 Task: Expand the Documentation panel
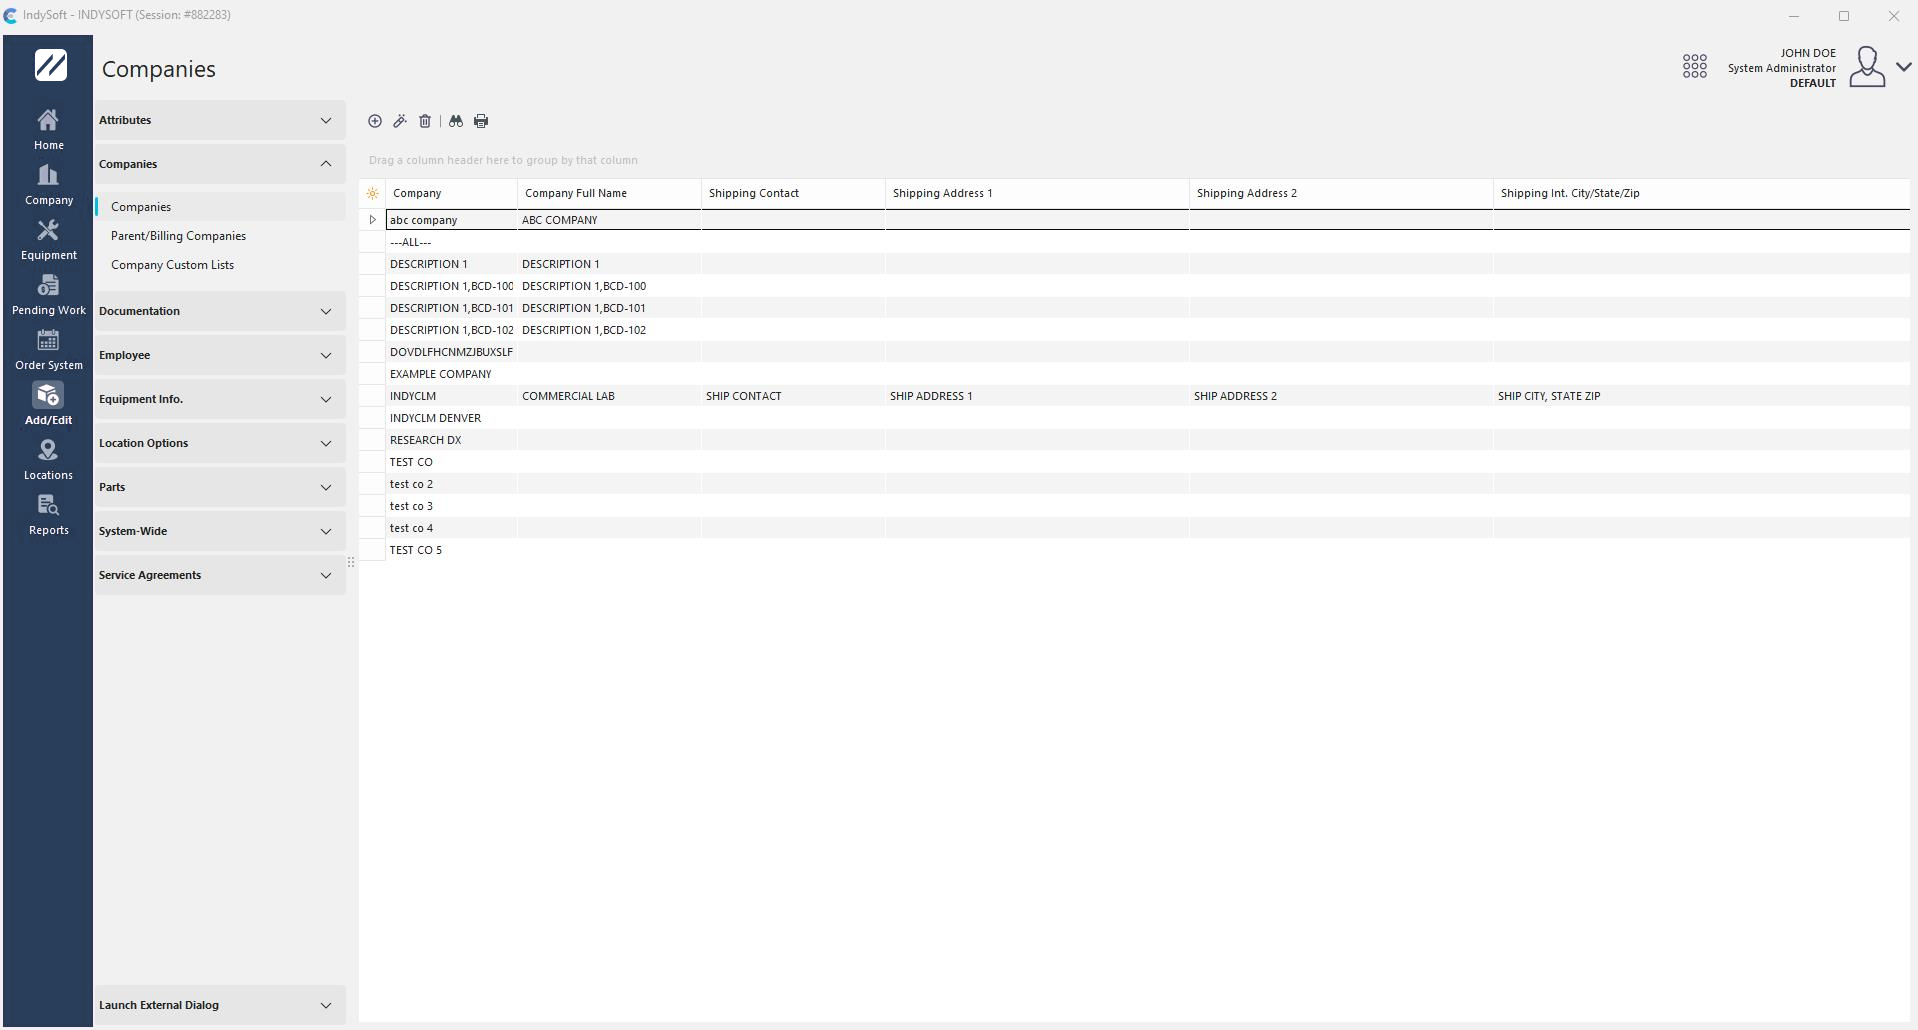click(x=220, y=311)
